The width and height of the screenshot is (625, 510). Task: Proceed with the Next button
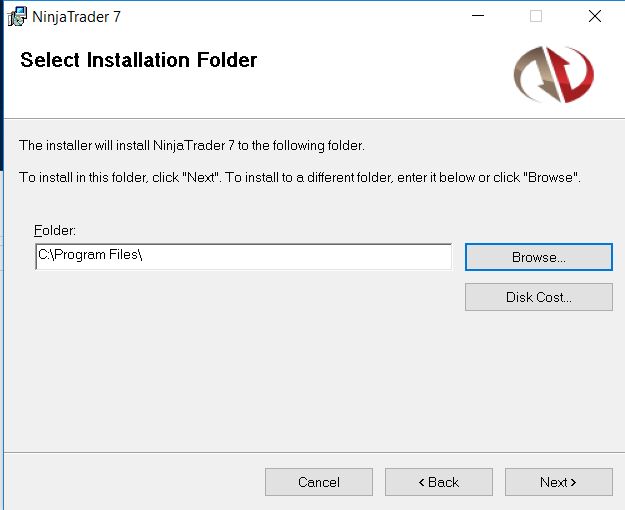558,482
